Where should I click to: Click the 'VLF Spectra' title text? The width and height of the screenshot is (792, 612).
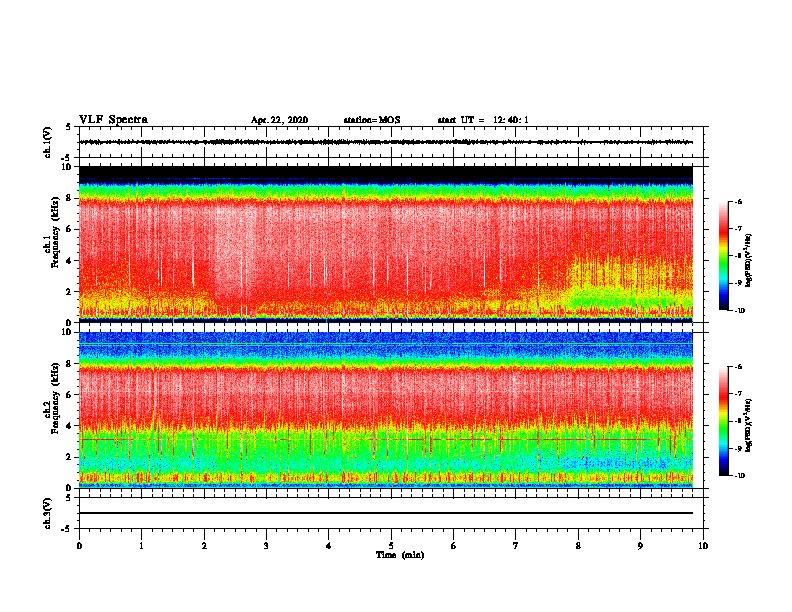pyautogui.click(x=113, y=120)
